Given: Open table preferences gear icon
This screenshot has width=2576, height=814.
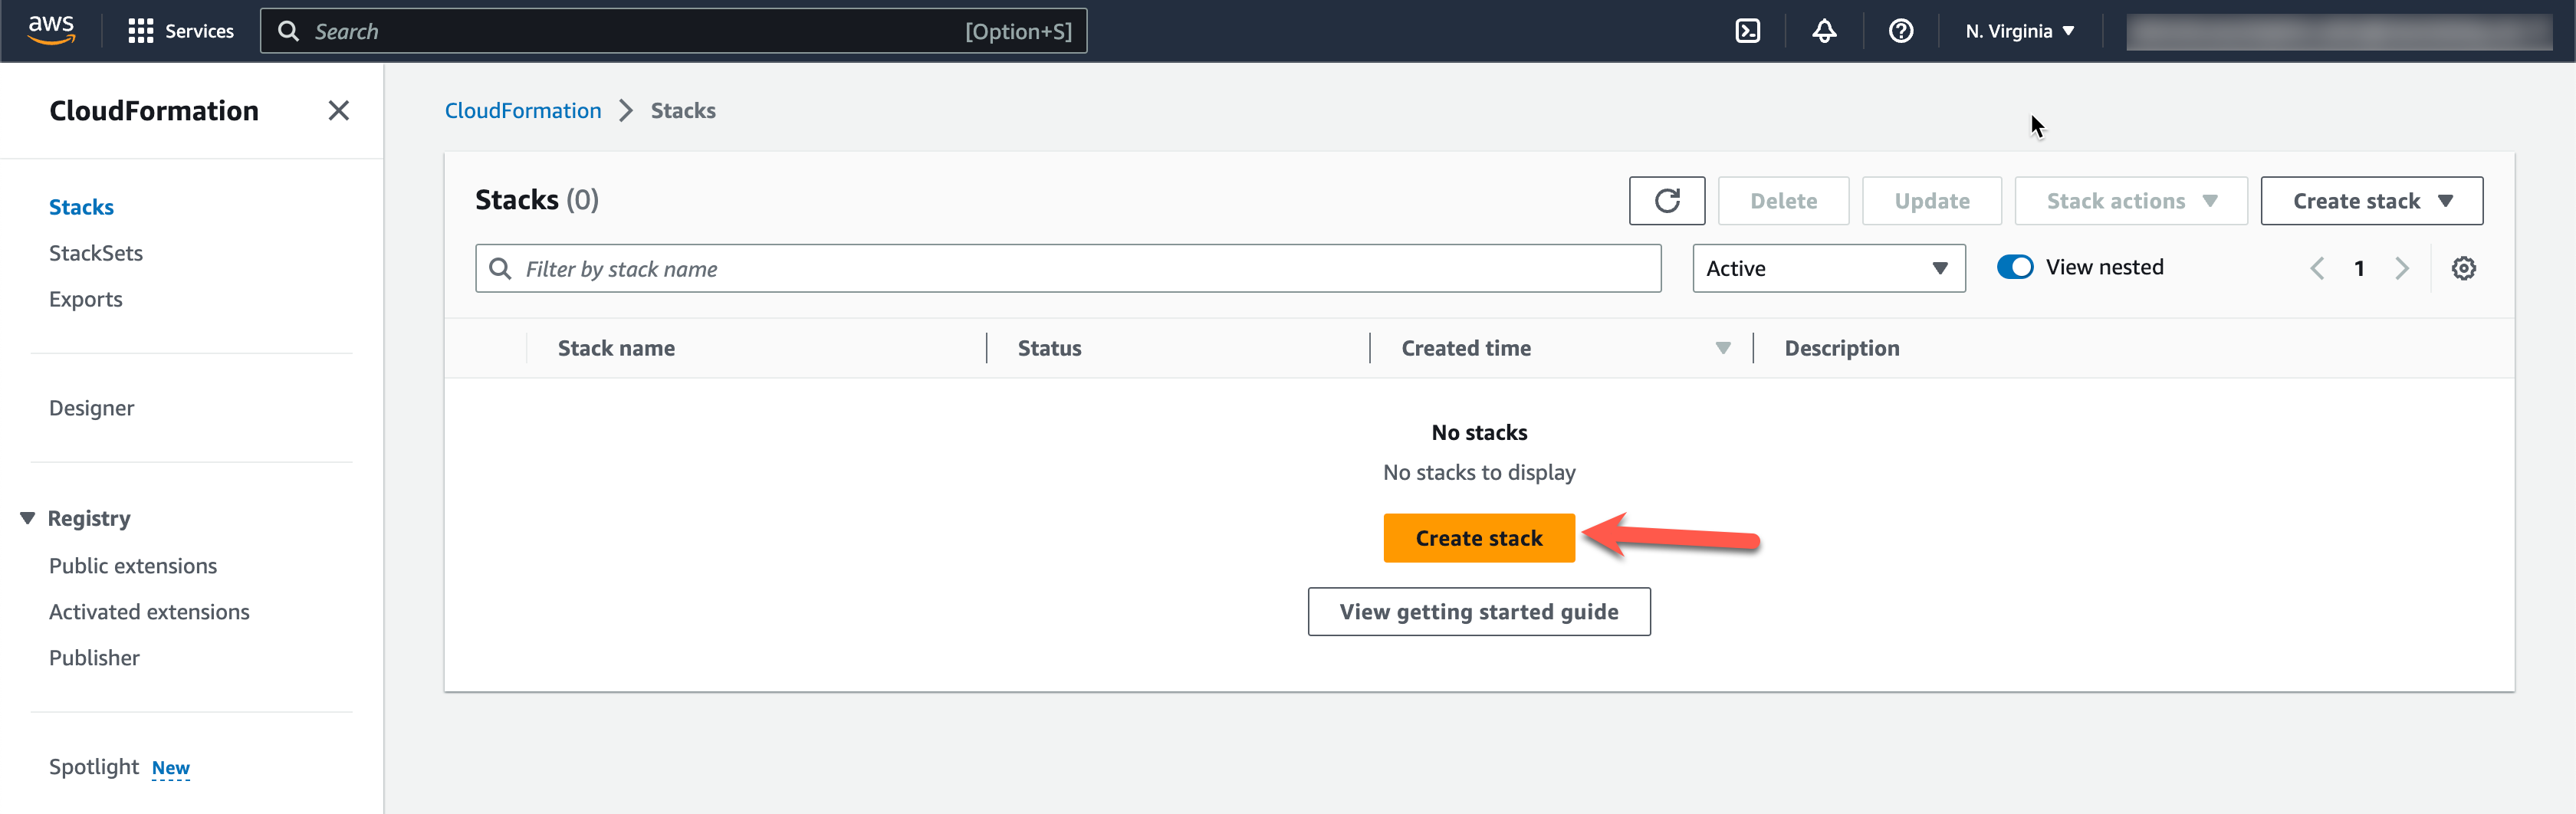Looking at the screenshot, I should [x=2463, y=268].
